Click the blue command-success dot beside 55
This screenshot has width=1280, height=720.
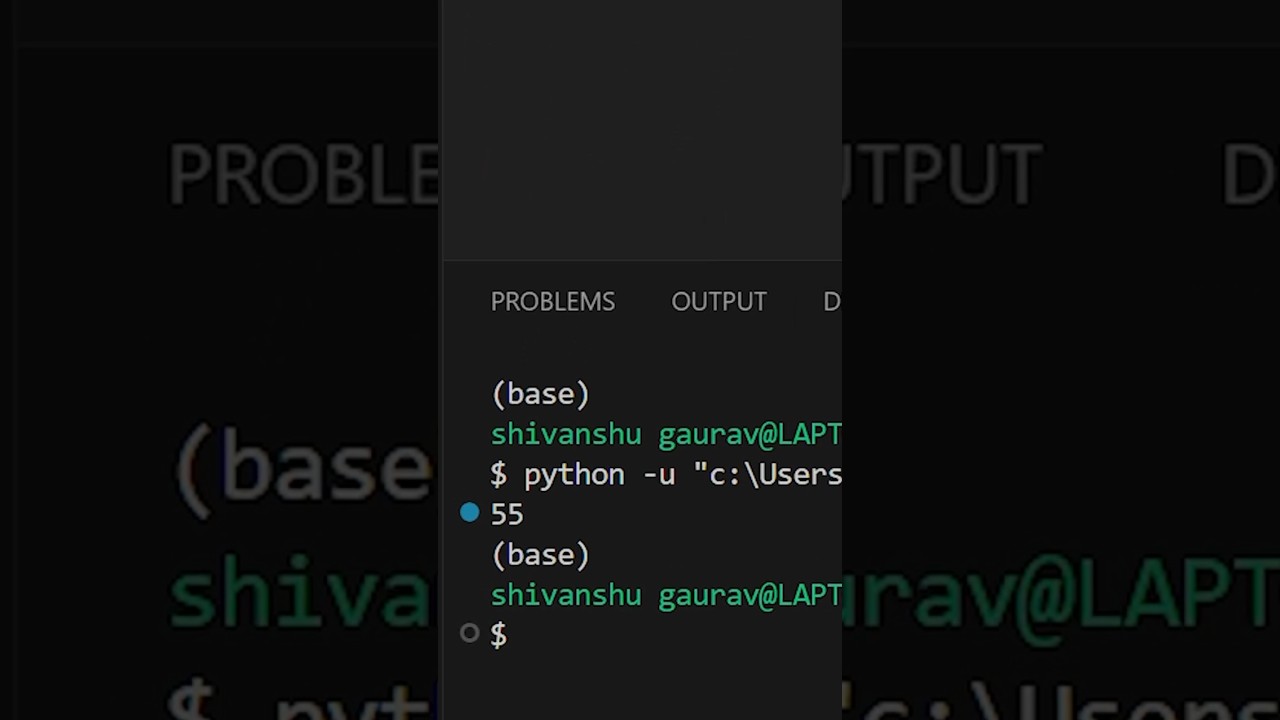[x=469, y=513]
